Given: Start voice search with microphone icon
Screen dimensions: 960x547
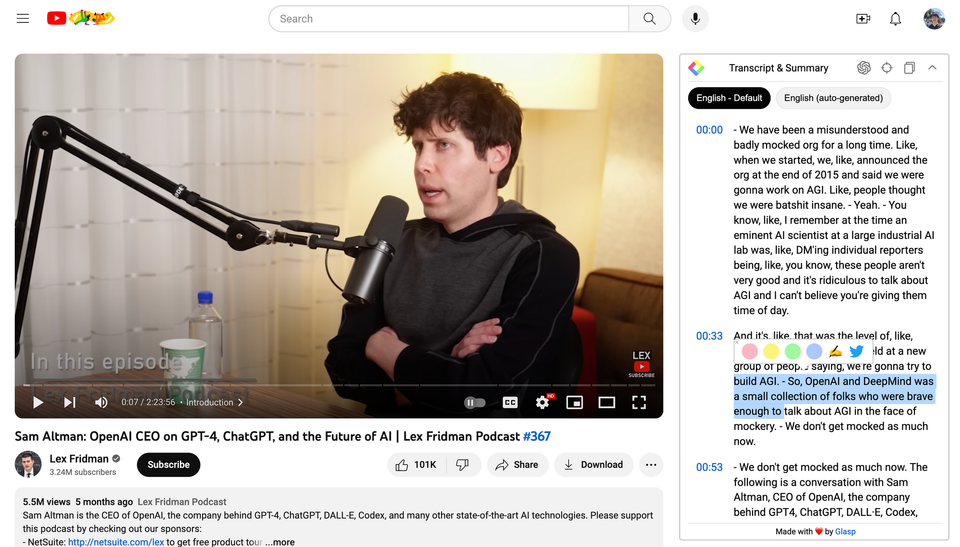Looking at the screenshot, I should coord(695,18).
